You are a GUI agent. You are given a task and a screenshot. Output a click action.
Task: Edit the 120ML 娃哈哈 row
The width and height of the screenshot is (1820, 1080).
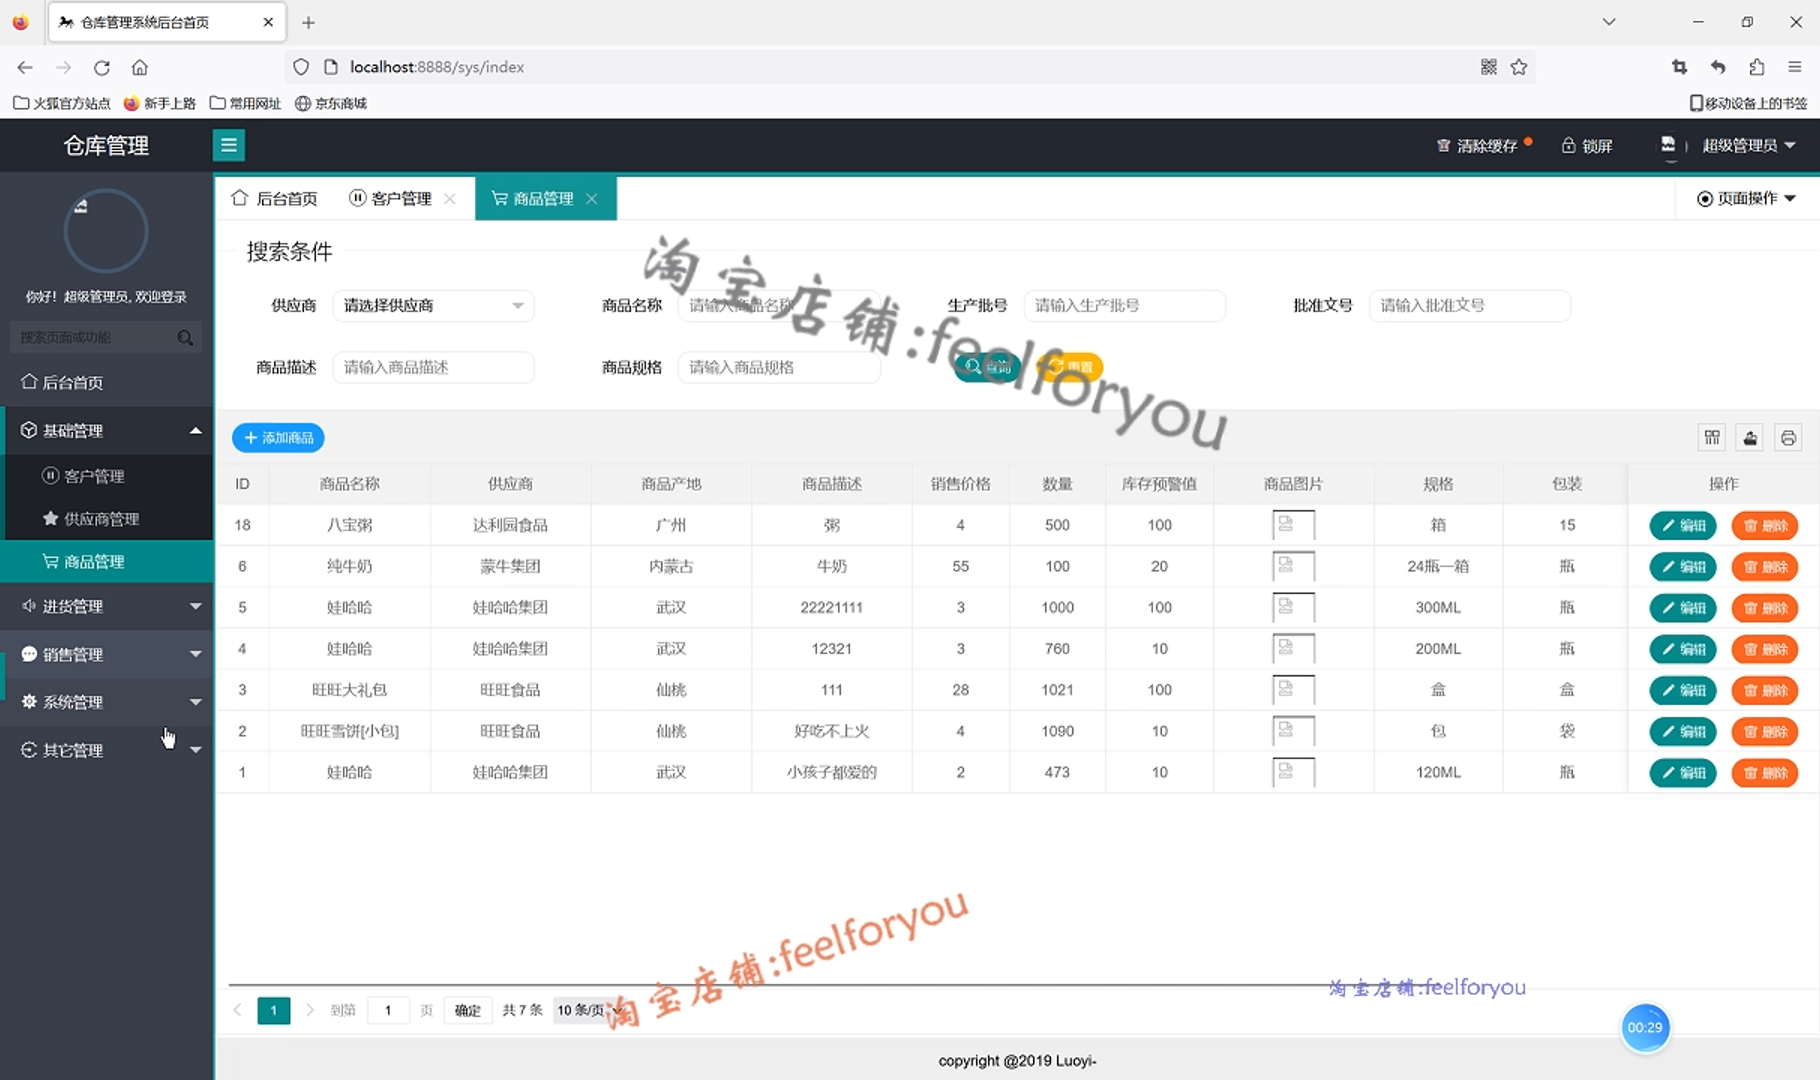coord(1683,773)
